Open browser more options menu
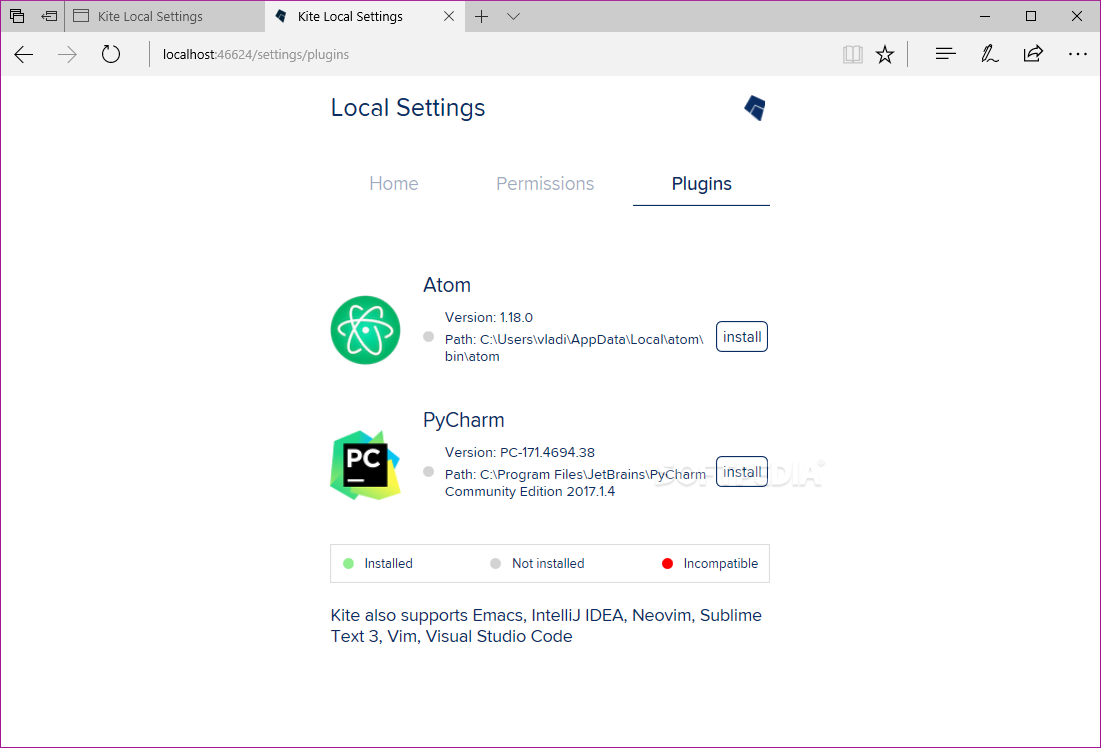The height and width of the screenshot is (748, 1101). click(1077, 54)
